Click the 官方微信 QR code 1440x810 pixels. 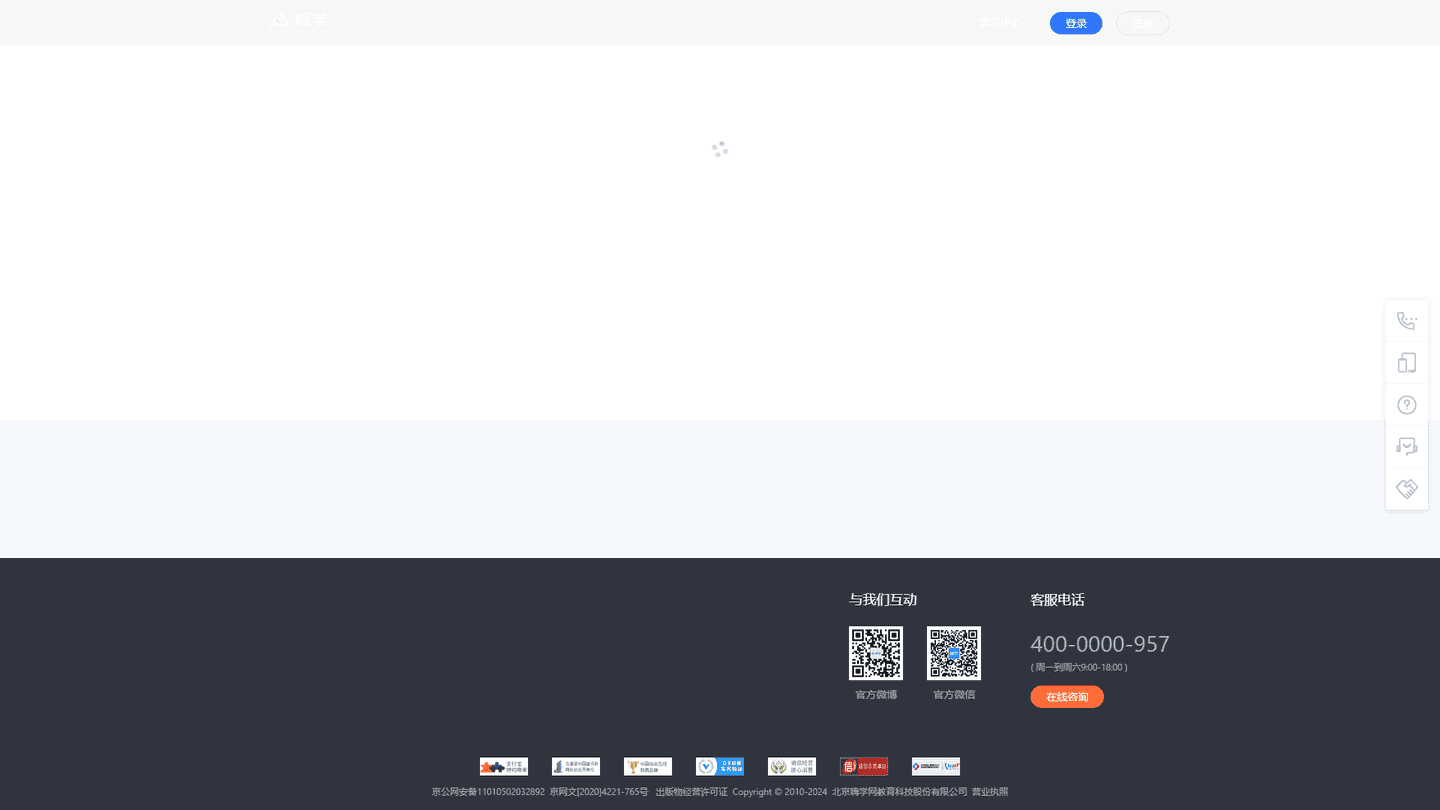pos(954,653)
